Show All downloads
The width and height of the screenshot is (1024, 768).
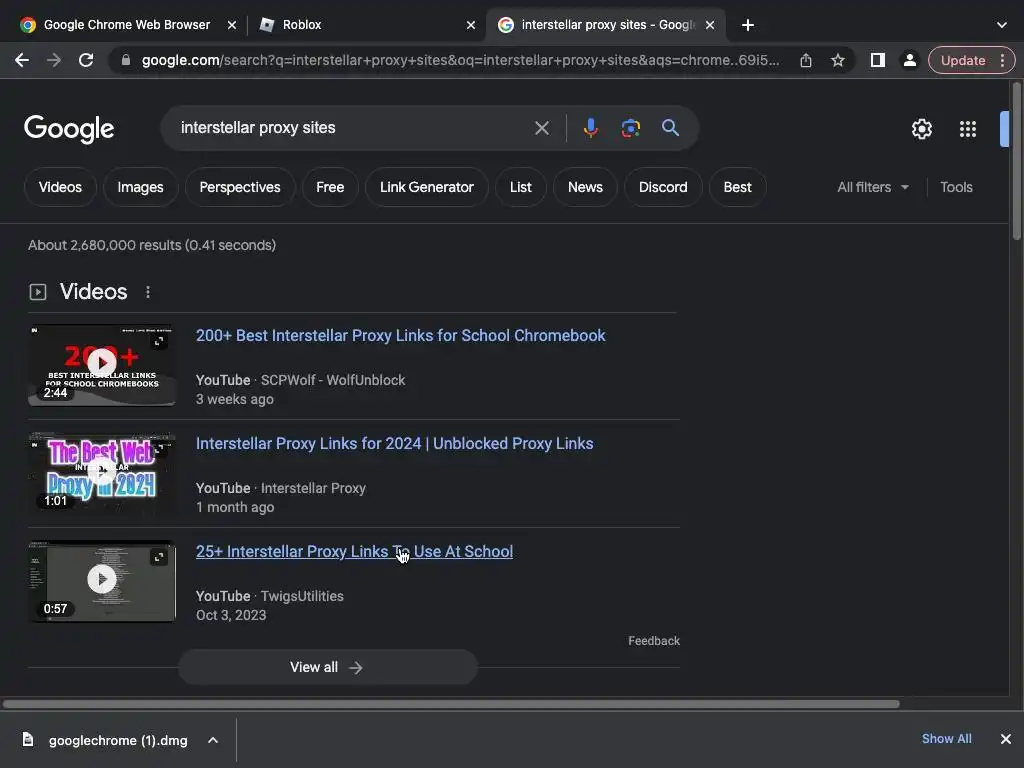[x=946, y=739]
